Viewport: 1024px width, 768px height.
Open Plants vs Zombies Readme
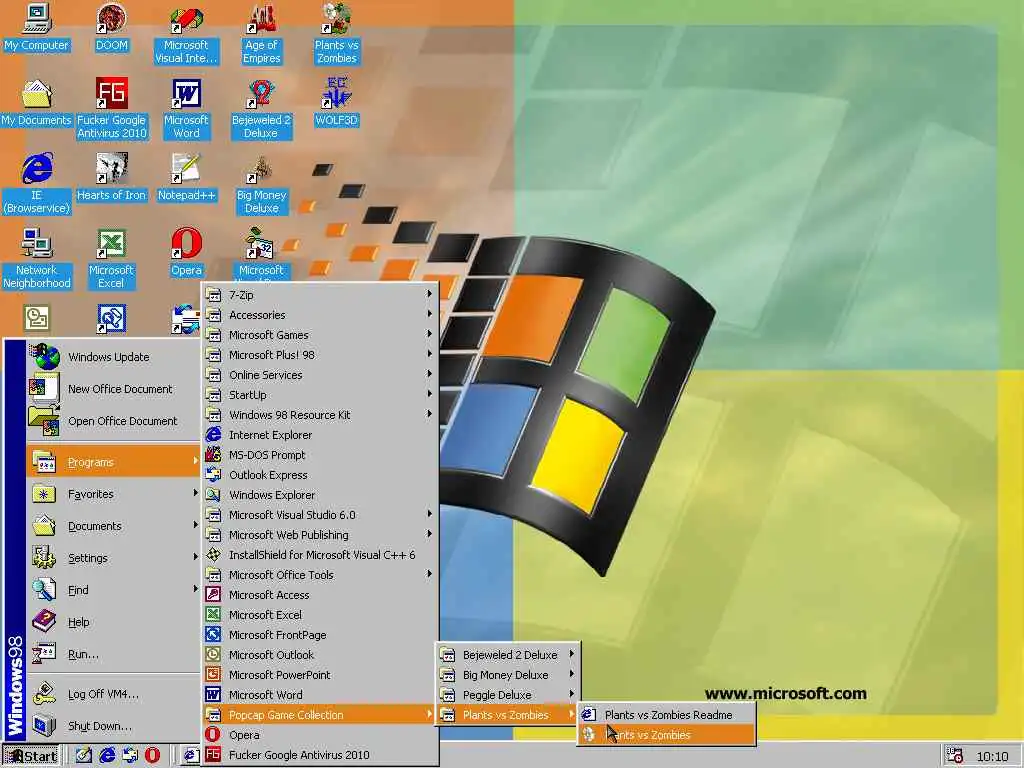(666, 715)
